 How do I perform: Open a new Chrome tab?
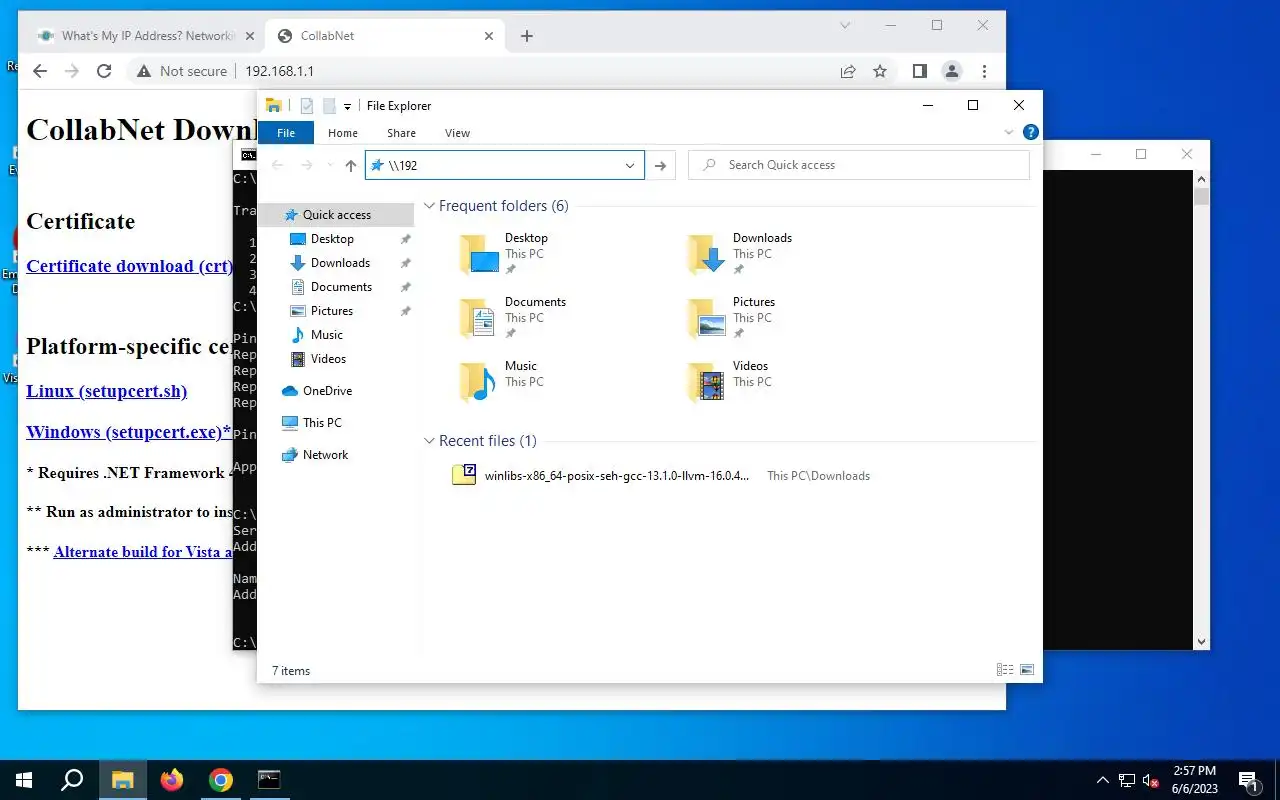pos(527,36)
